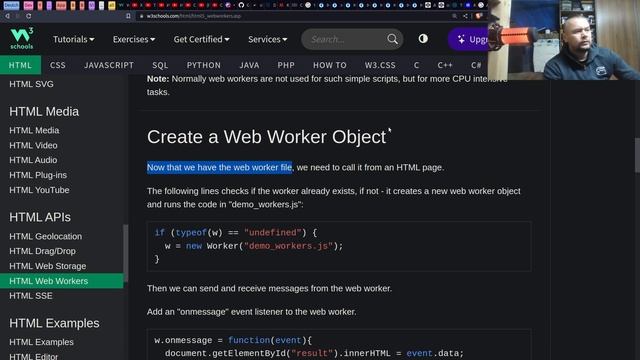640x360 pixels.
Task: Click the webcam video overlay
Action: 564,40
